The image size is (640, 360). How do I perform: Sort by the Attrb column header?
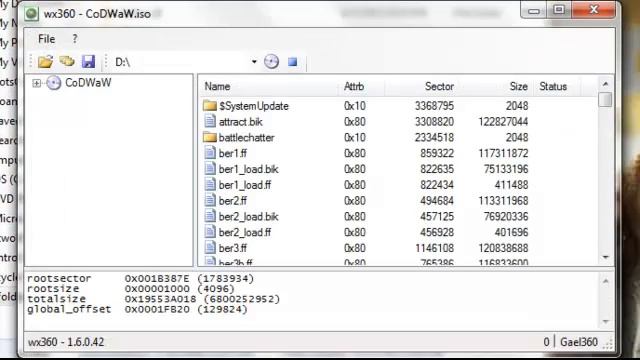(354, 87)
